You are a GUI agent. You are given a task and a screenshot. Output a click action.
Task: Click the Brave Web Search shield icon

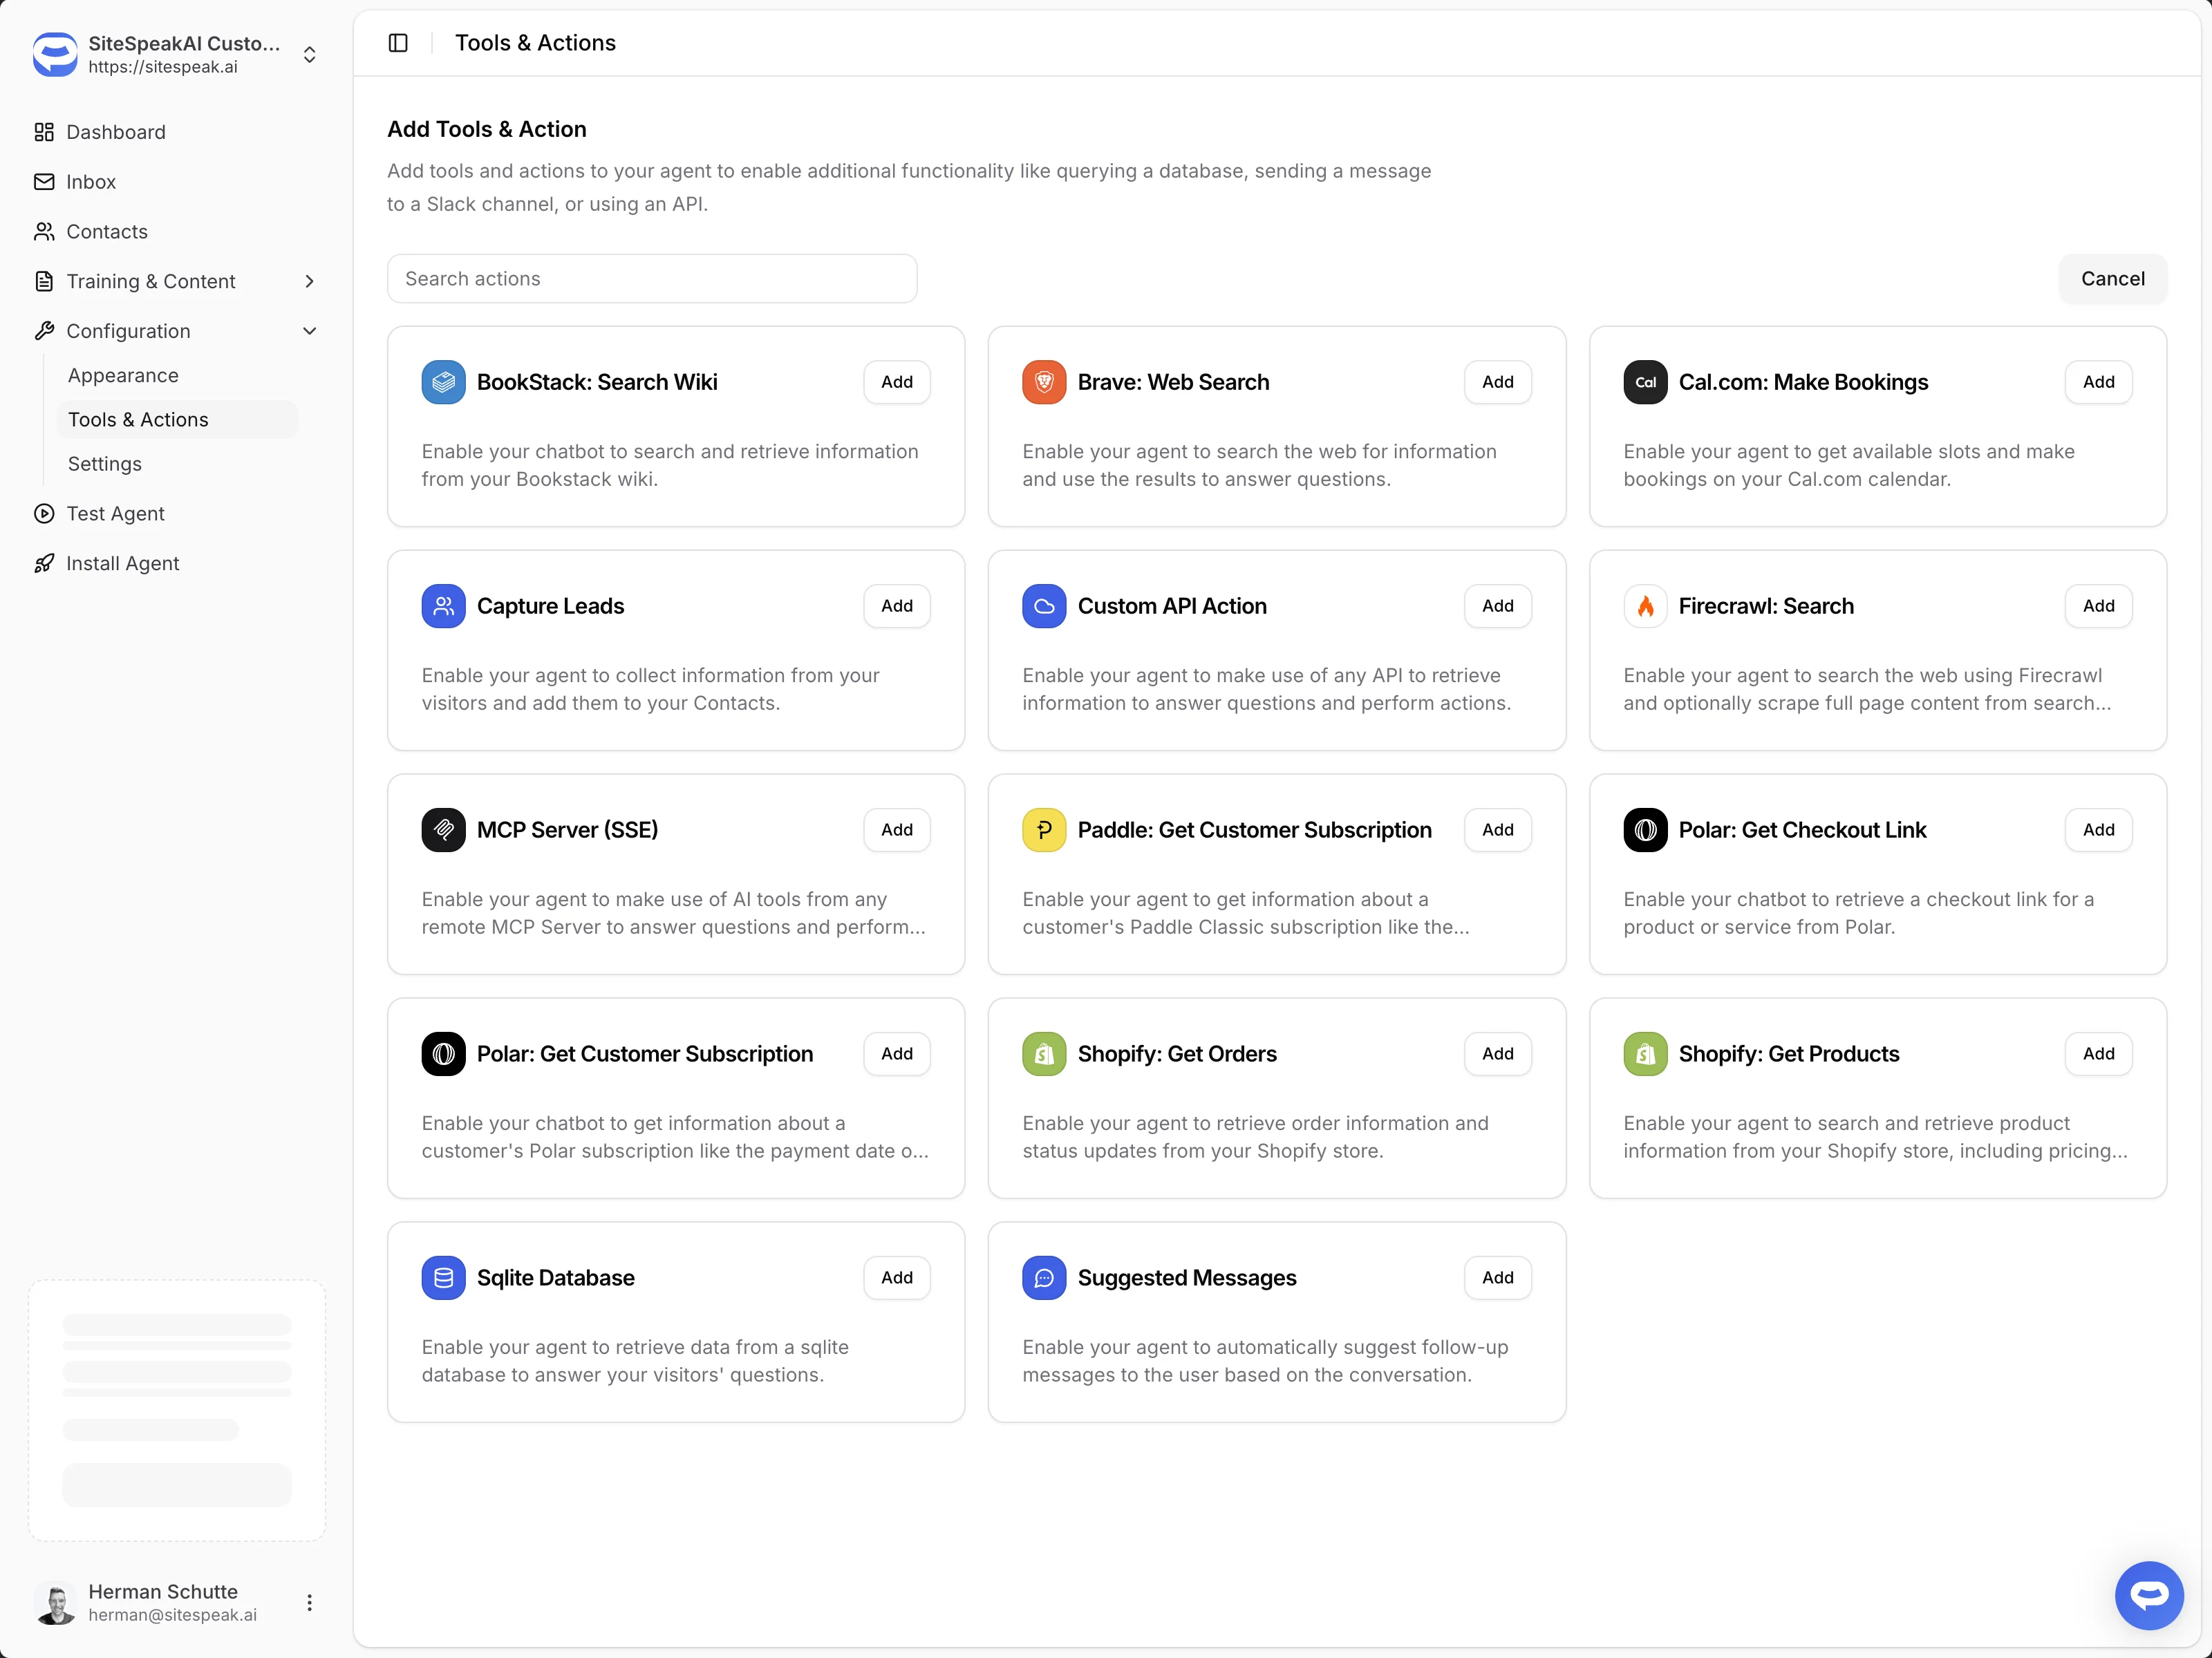(x=1044, y=381)
